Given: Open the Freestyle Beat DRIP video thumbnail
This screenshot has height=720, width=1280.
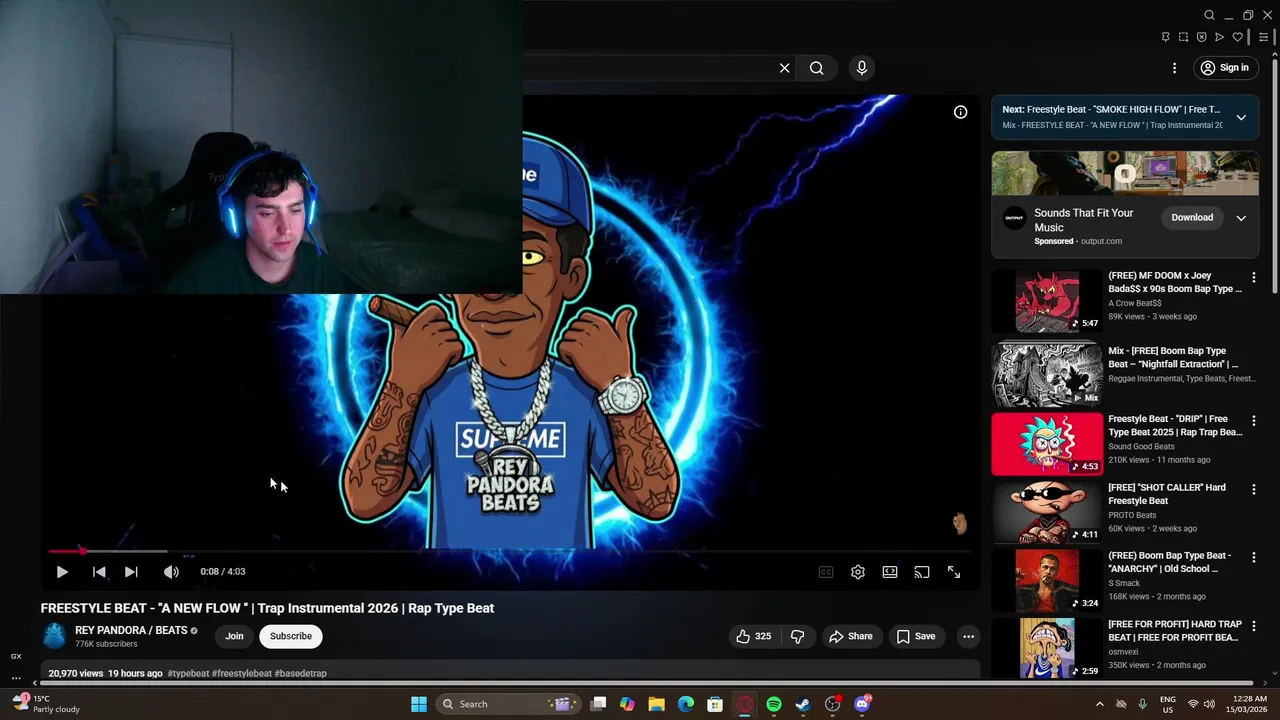Looking at the screenshot, I should point(1047,444).
